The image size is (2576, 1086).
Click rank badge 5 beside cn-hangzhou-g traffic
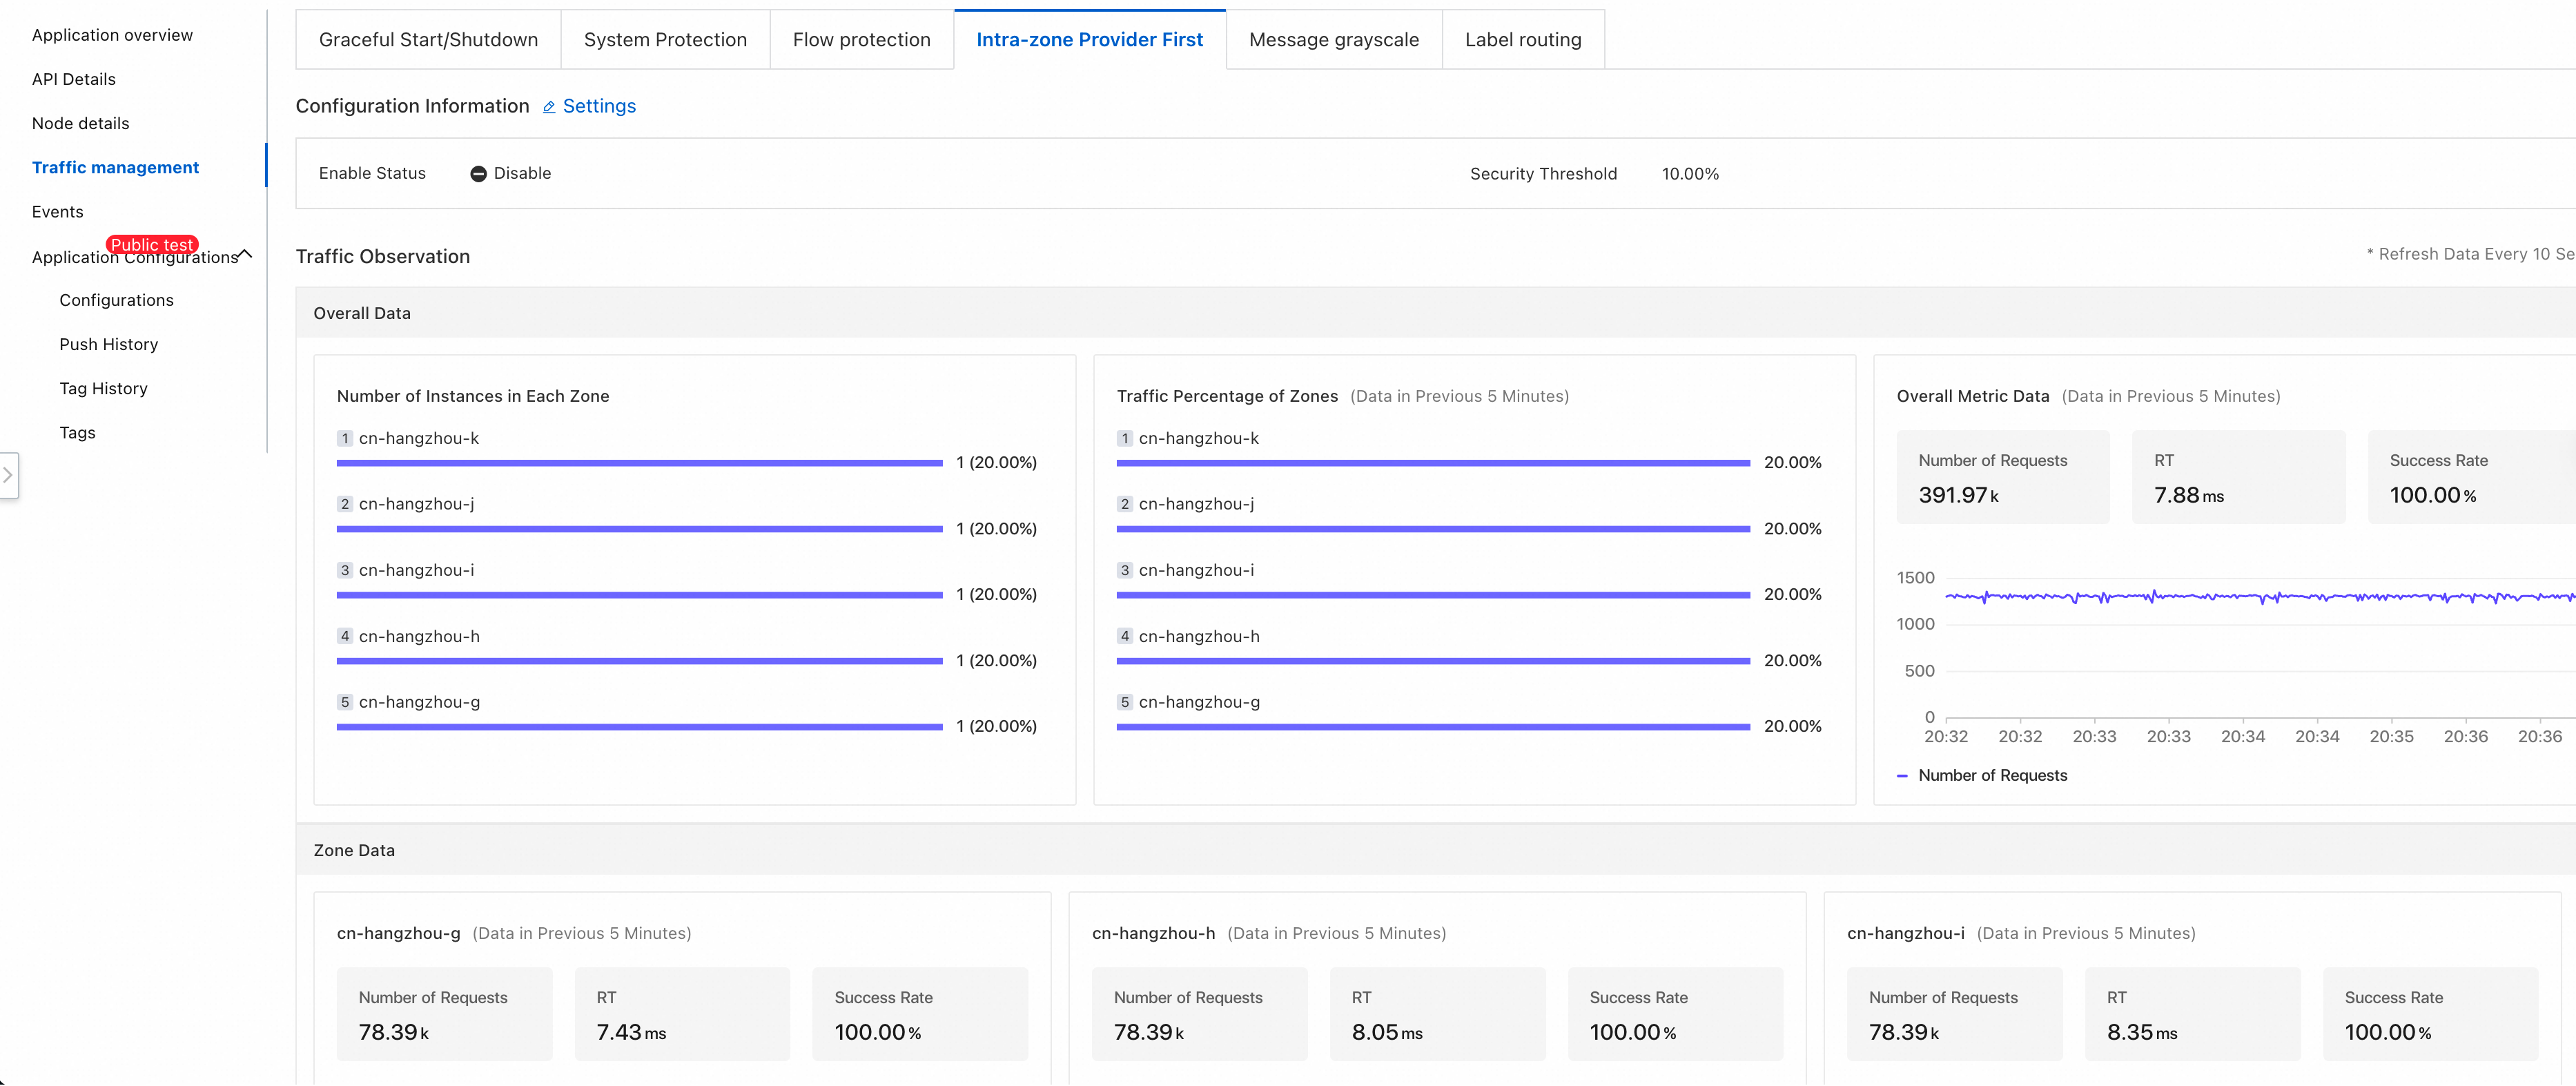coord(1124,703)
